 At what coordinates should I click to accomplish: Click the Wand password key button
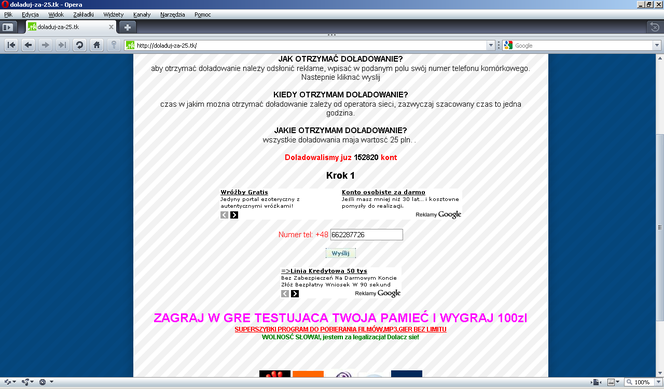pyautogui.click(x=113, y=45)
